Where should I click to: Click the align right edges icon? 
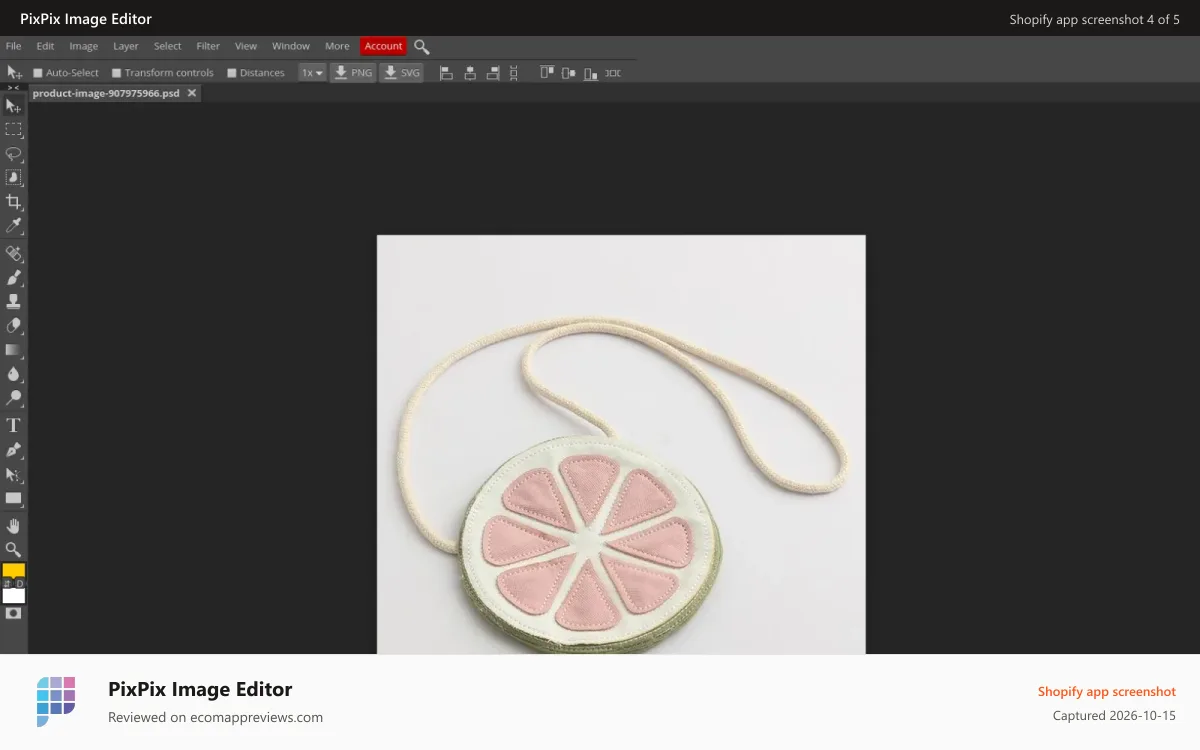(493, 73)
